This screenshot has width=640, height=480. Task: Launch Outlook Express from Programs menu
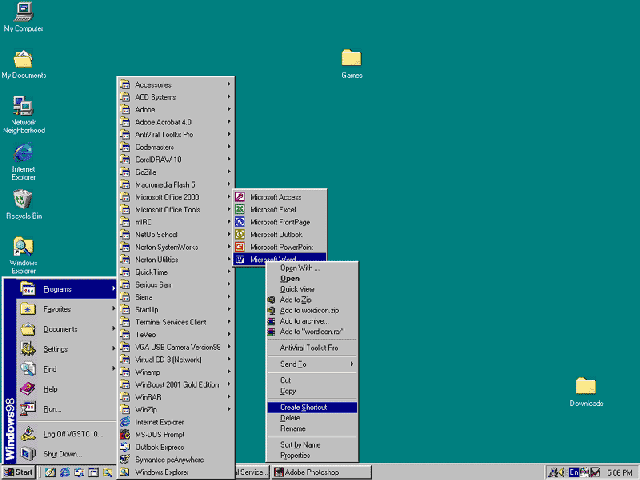click(176, 447)
